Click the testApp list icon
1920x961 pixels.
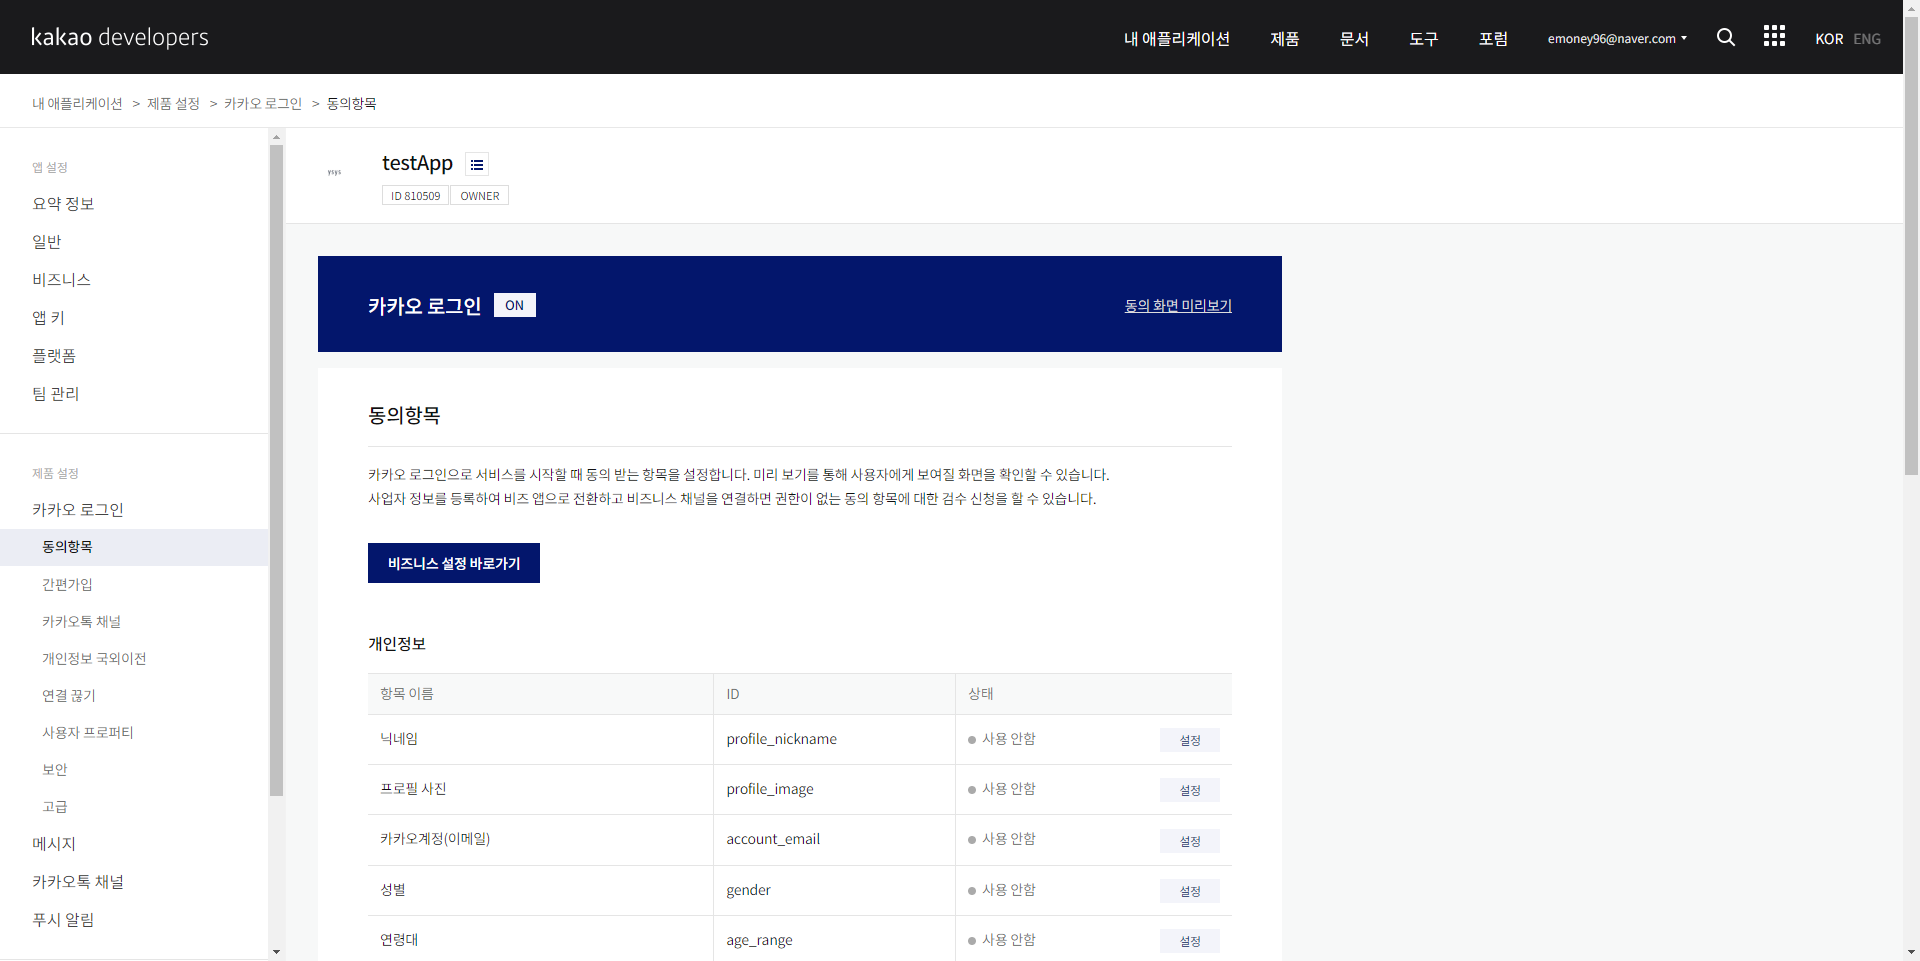[x=477, y=165]
